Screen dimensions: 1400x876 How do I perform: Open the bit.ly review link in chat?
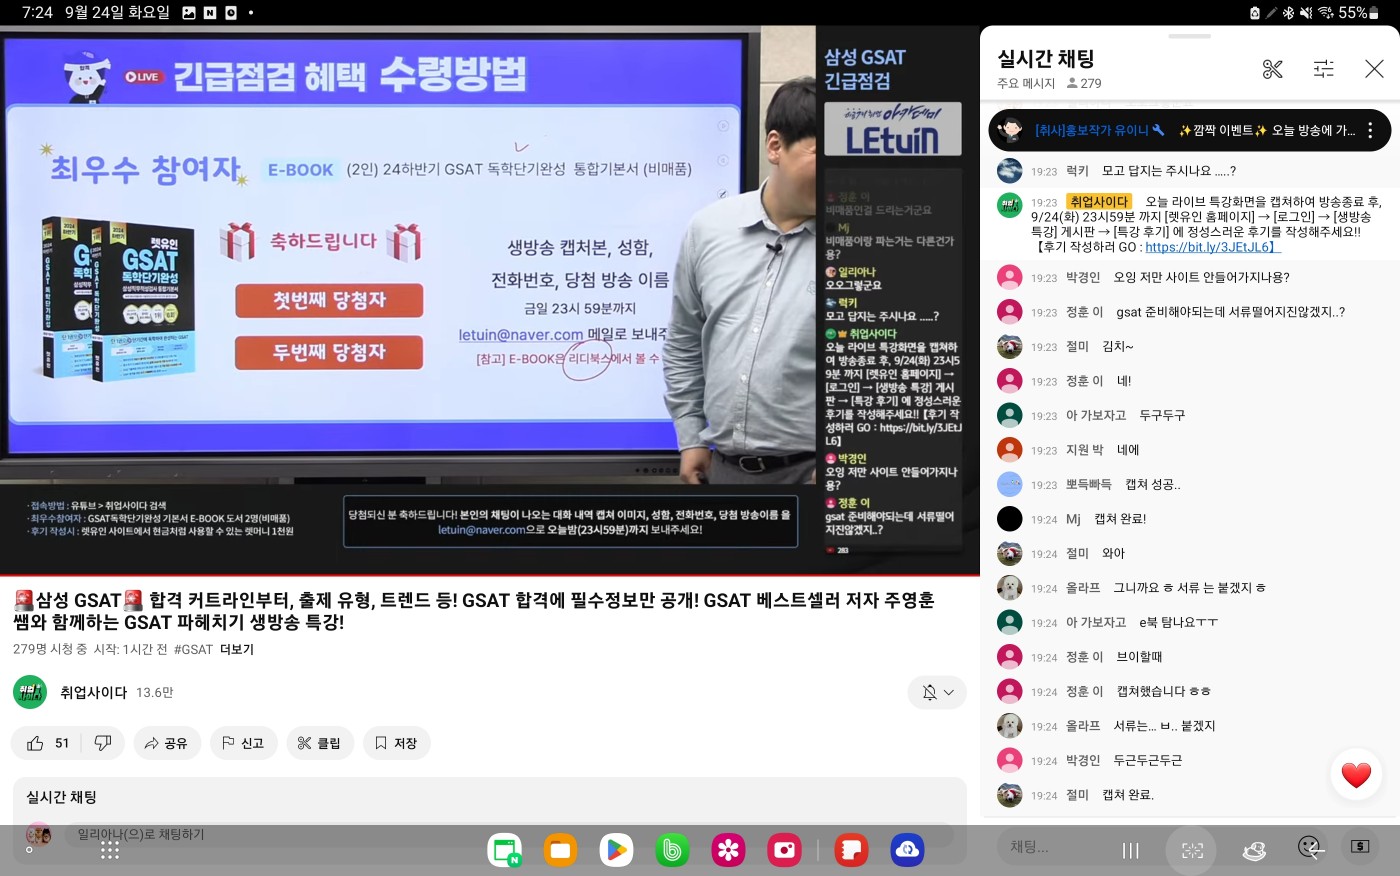click(x=1211, y=247)
